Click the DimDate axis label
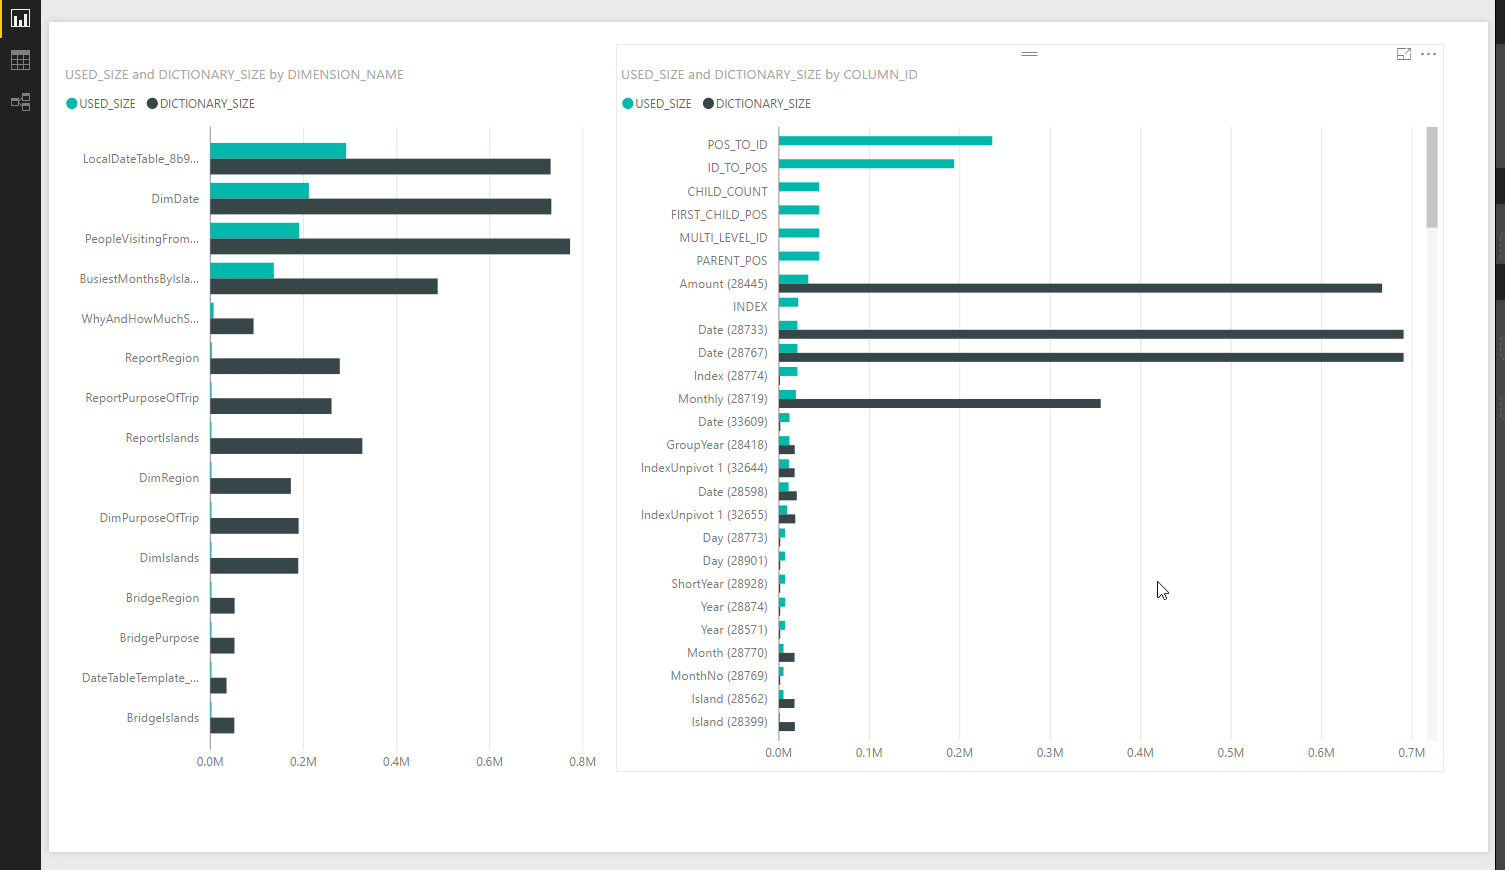1505x870 pixels. 175,198
